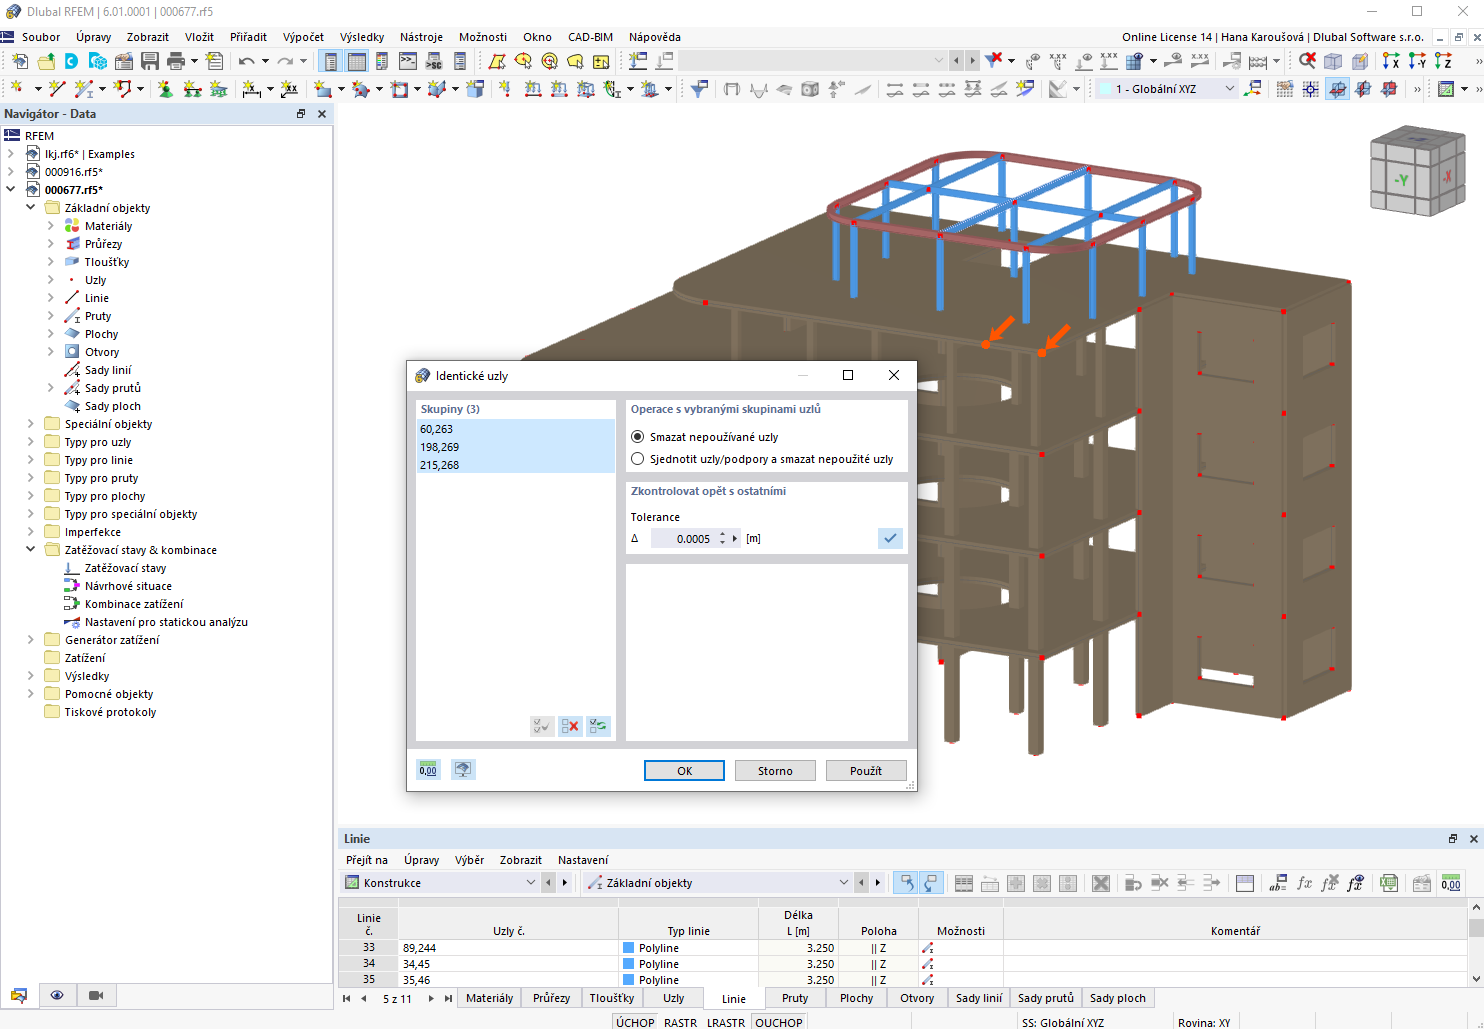Collapse Zatěžovací stavy & kombinace folder
Viewport: 1484px width, 1029px height.
(30, 550)
